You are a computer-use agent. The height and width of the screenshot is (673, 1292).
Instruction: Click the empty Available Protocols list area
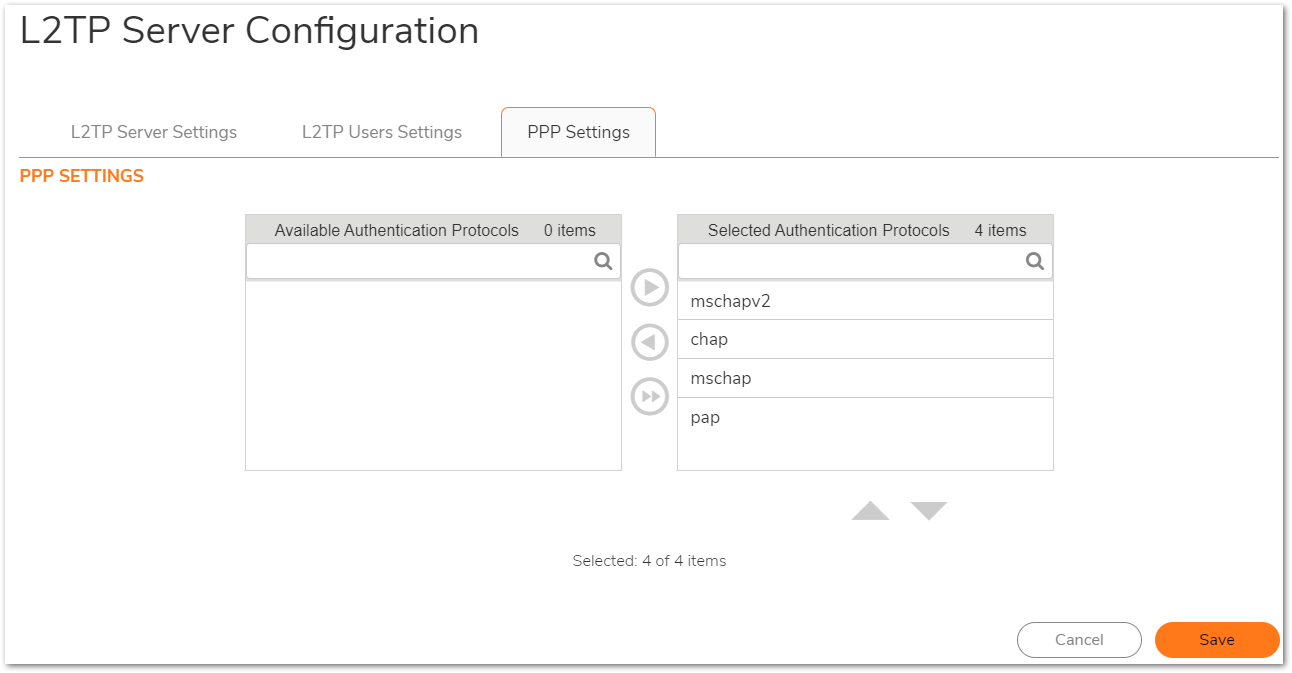tap(433, 375)
